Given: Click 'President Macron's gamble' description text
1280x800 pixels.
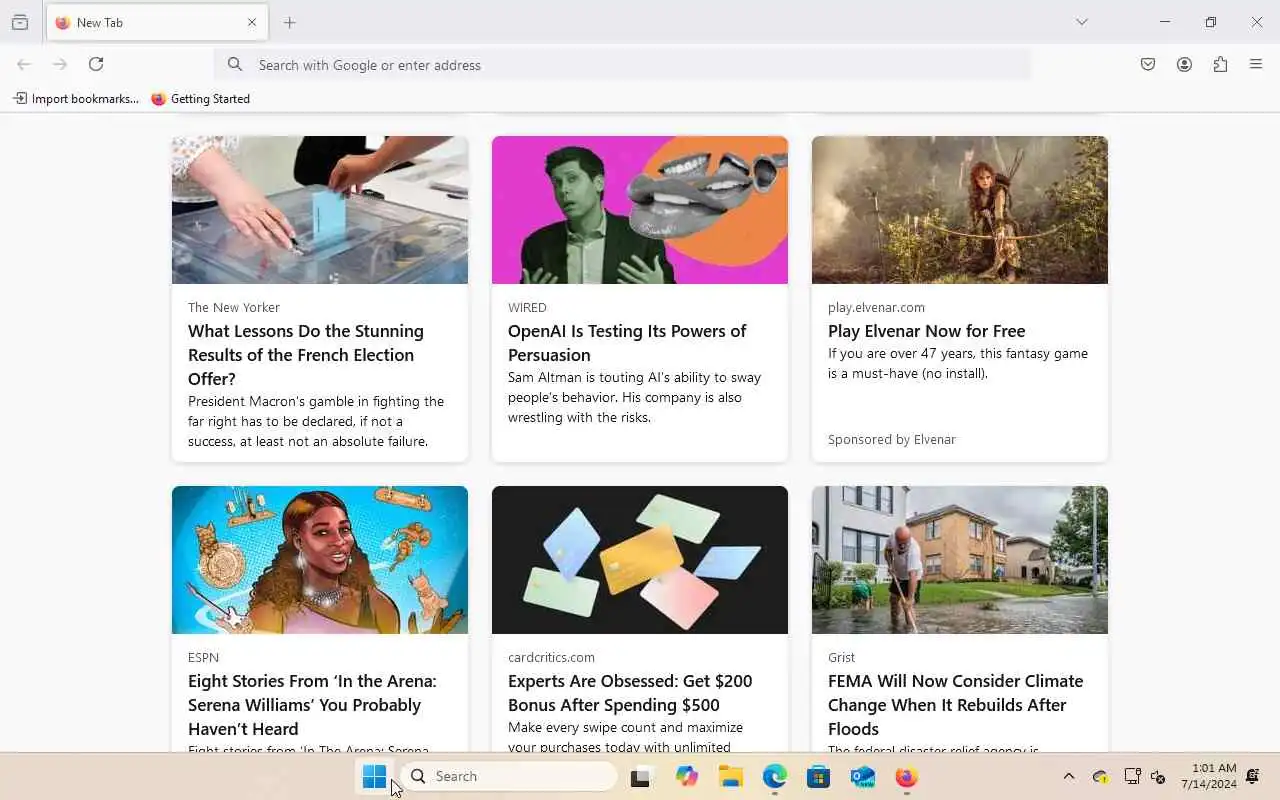Looking at the screenshot, I should pos(316,421).
